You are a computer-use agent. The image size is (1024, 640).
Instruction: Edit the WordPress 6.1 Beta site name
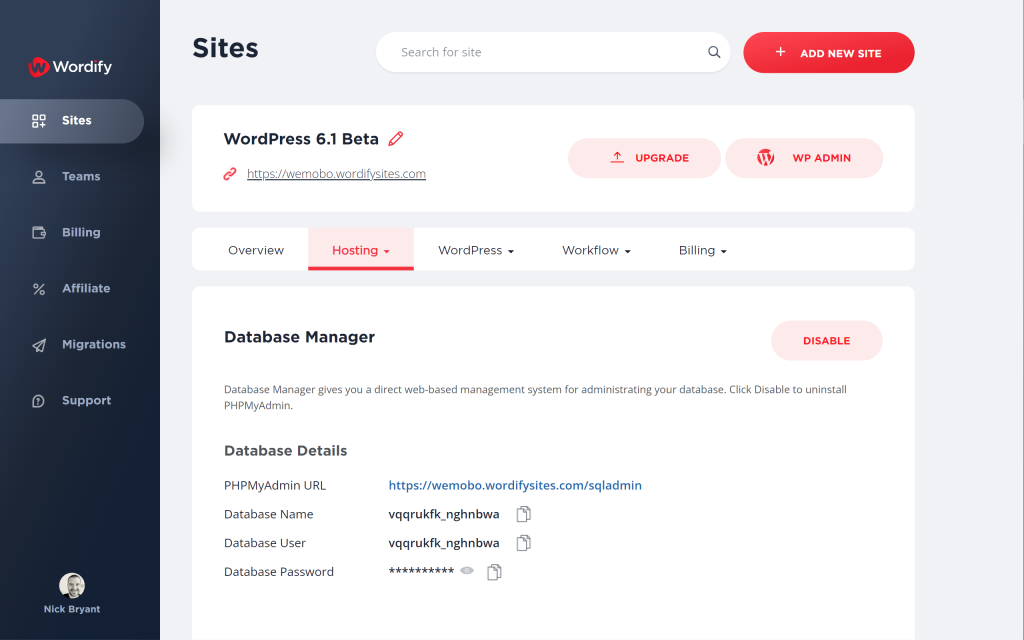click(x=395, y=139)
